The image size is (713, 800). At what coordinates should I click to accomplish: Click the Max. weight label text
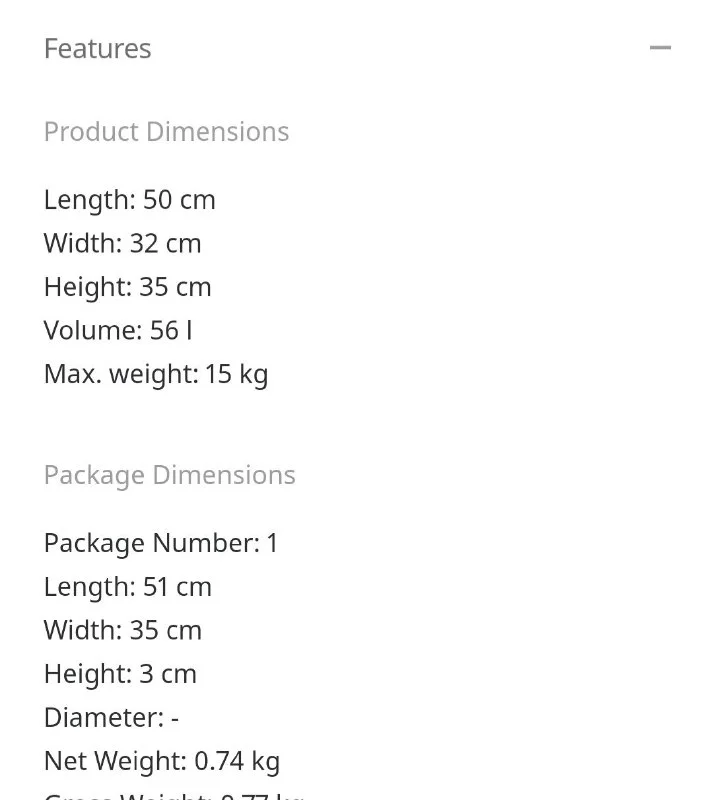pos(120,375)
